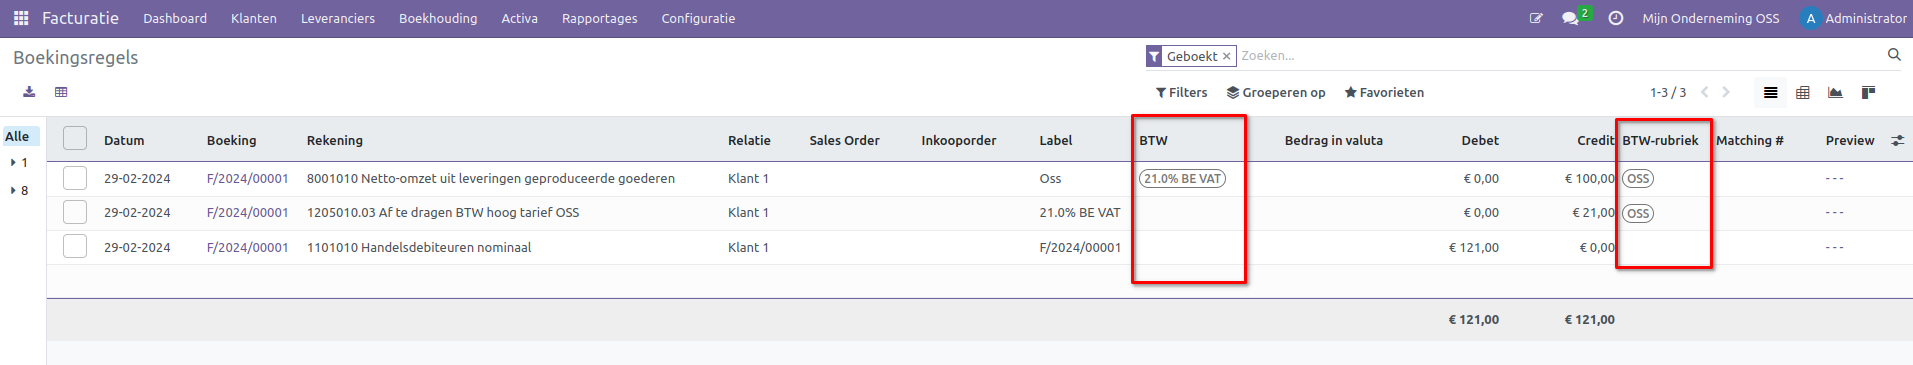Viewport: 1913px width, 365px height.
Task: Open the apps grid menu icon
Action: pyautogui.click(x=21, y=18)
